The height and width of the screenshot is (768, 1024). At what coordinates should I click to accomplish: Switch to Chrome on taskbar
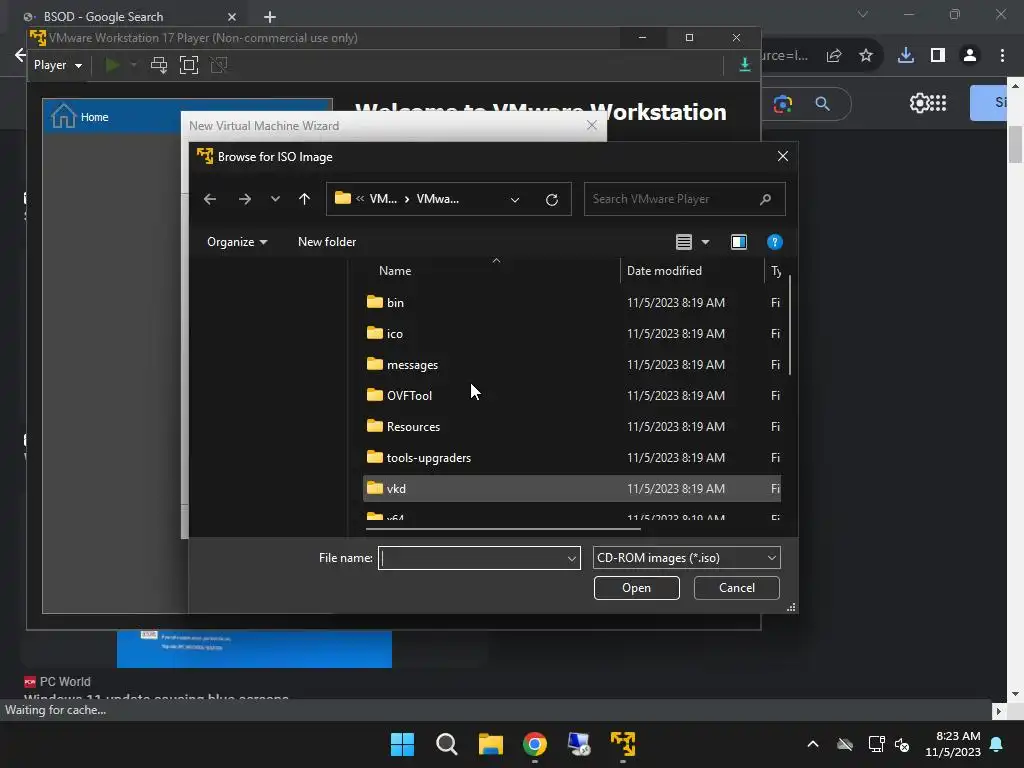[x=535, y=744]
